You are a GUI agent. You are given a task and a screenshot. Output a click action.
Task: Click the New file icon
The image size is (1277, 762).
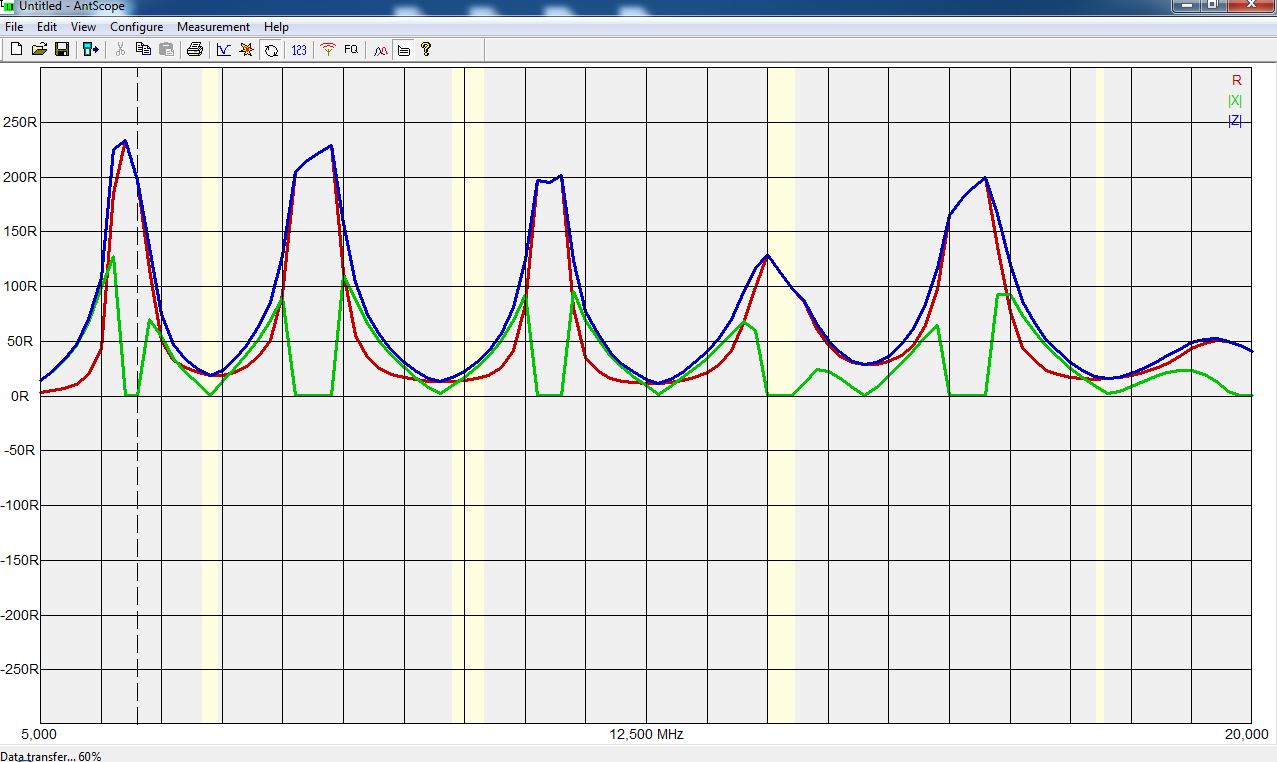17,49
